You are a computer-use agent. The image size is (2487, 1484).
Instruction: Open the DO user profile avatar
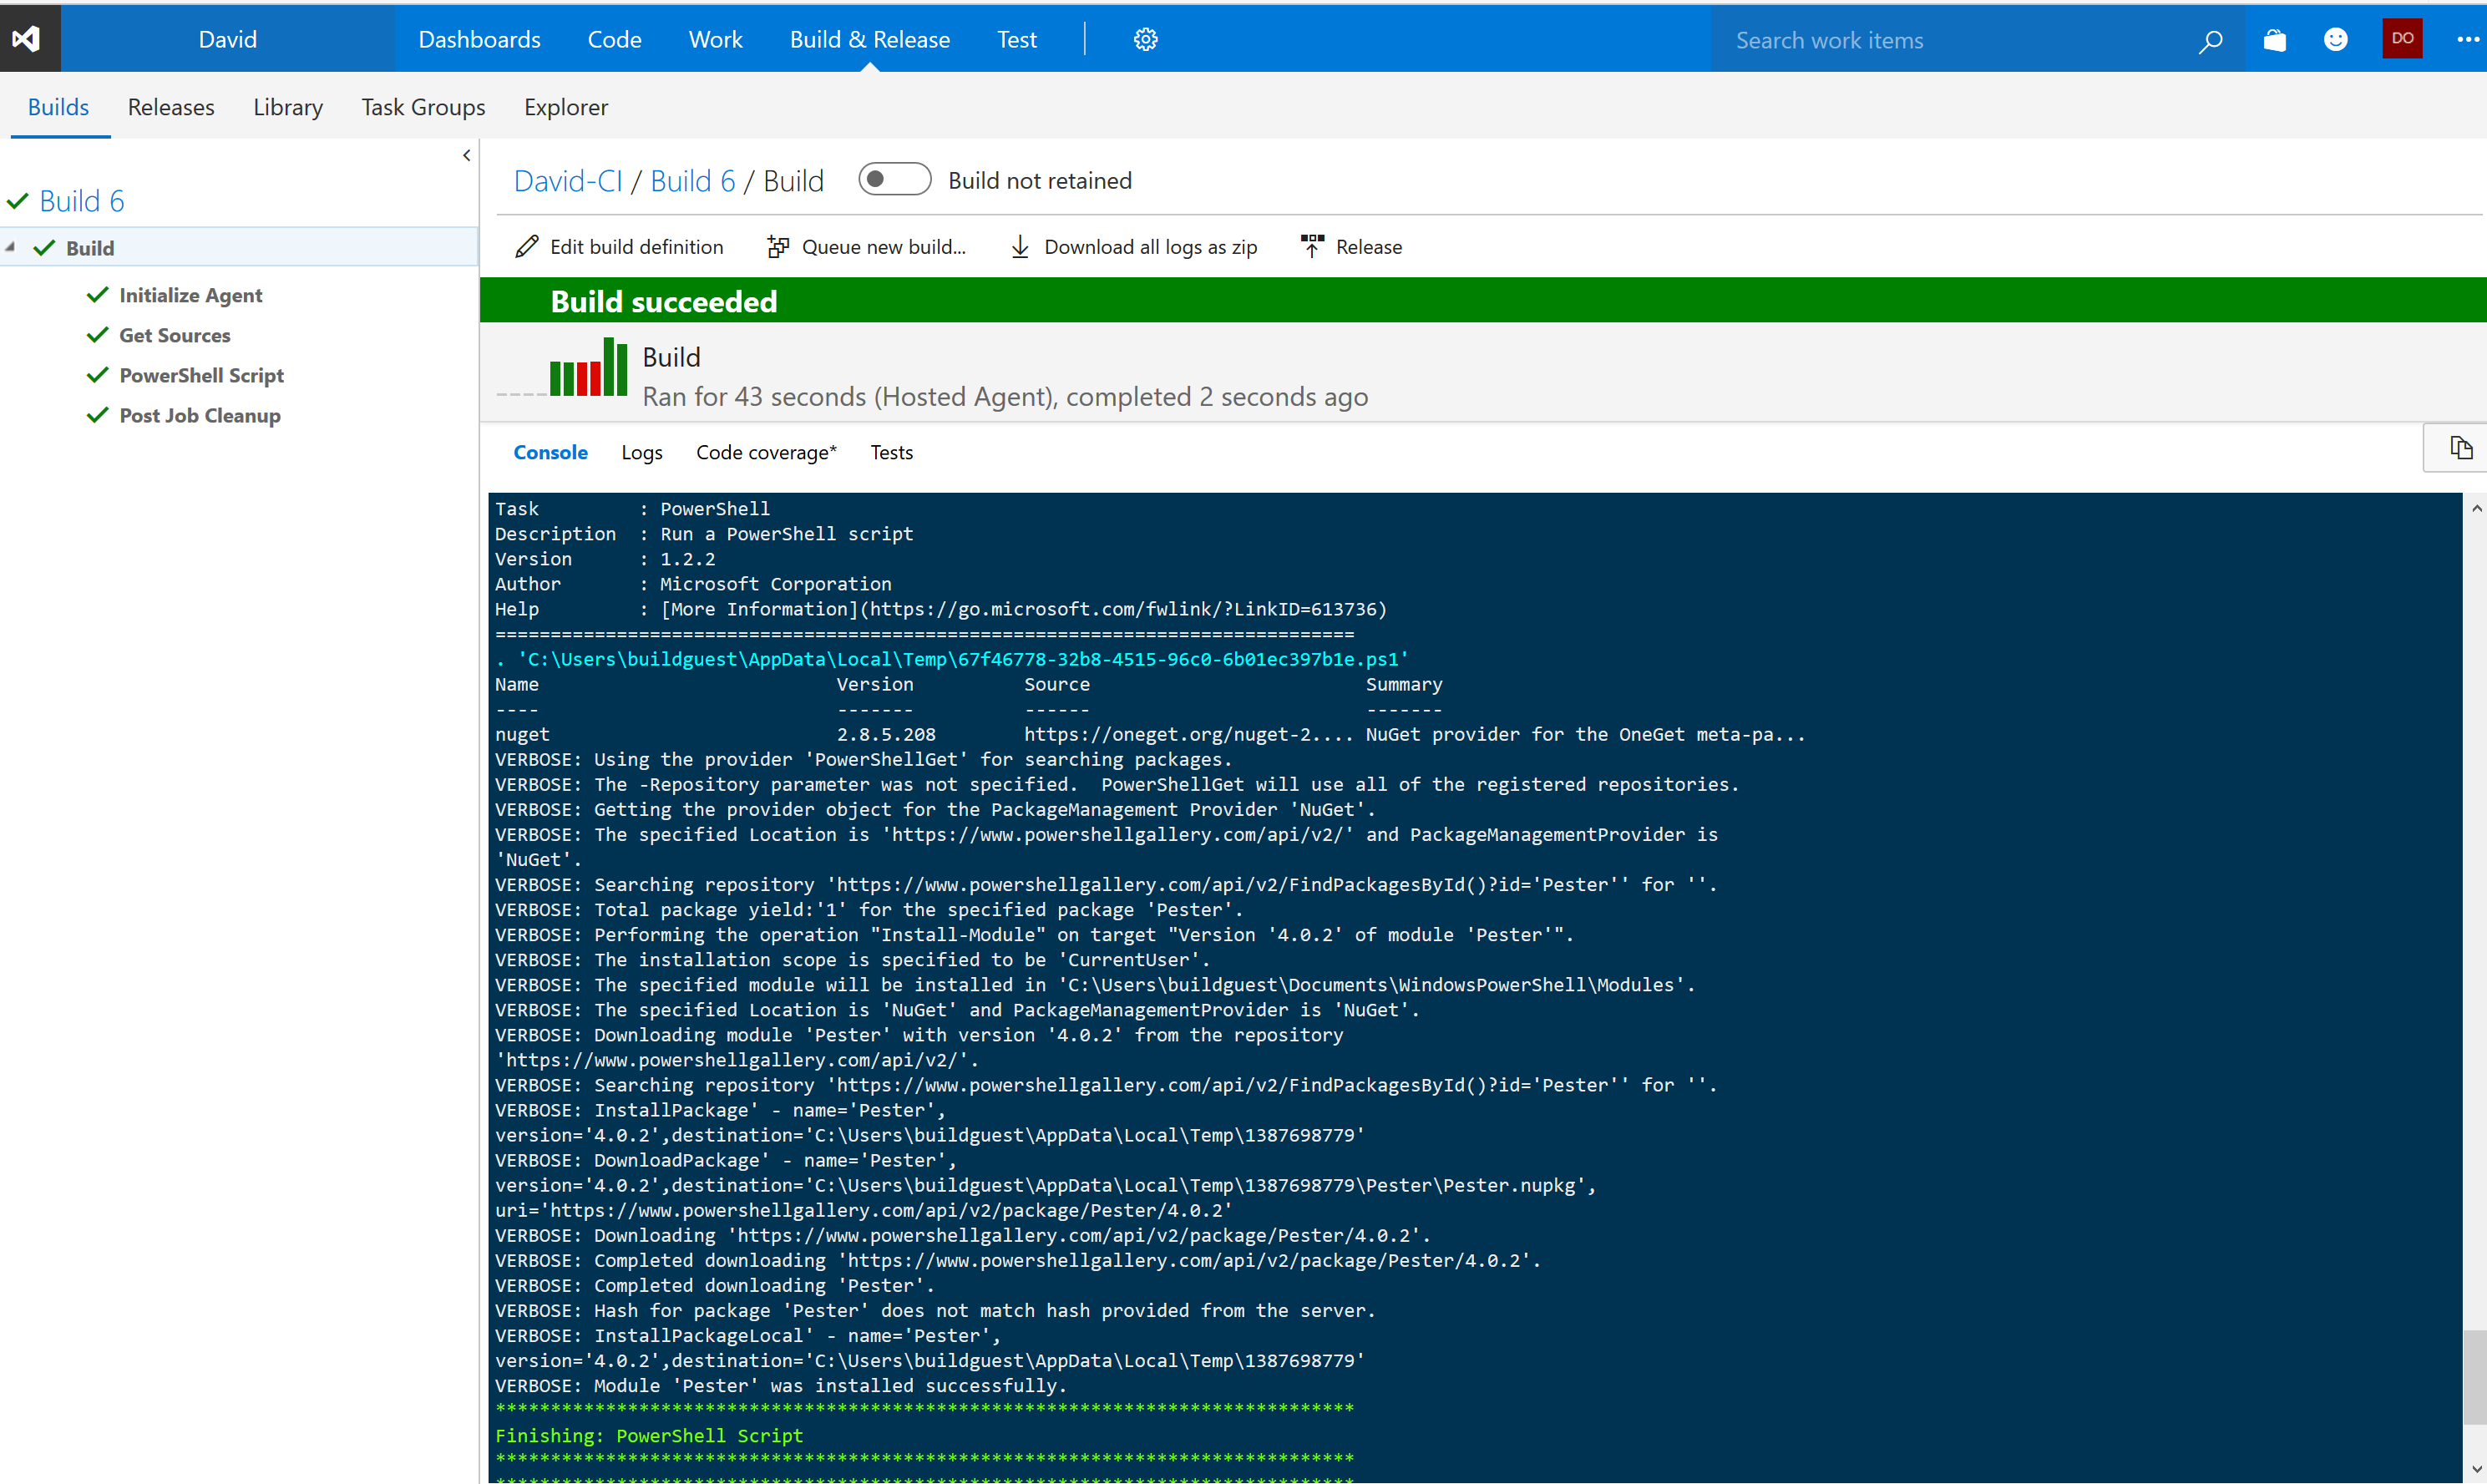click(x=2402, y=39)
